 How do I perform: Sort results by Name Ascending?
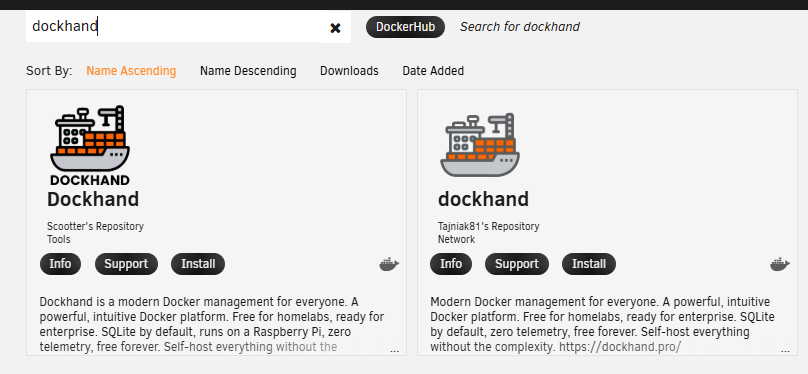[x=131, y=71]
